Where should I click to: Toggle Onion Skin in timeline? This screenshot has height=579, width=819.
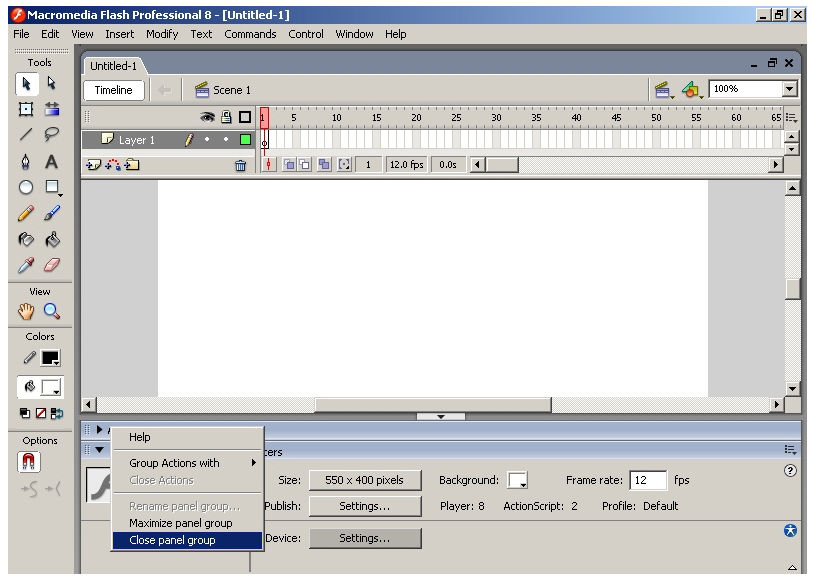click(288, 165)
